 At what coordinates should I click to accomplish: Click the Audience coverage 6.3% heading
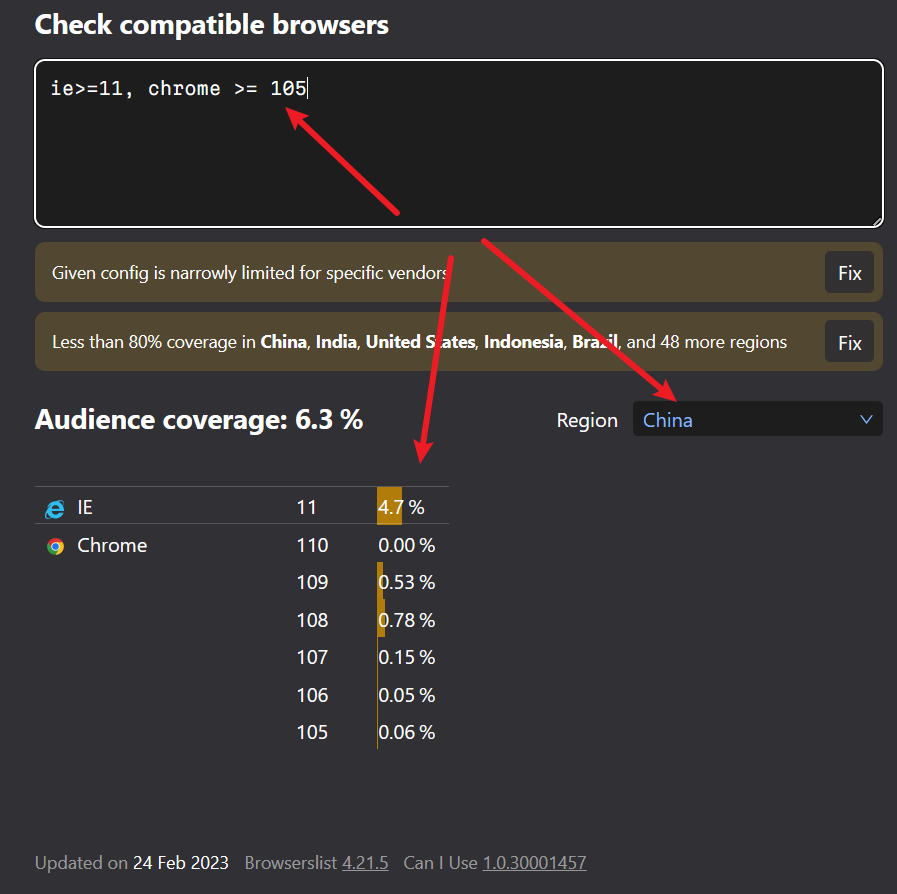point(198,420)
